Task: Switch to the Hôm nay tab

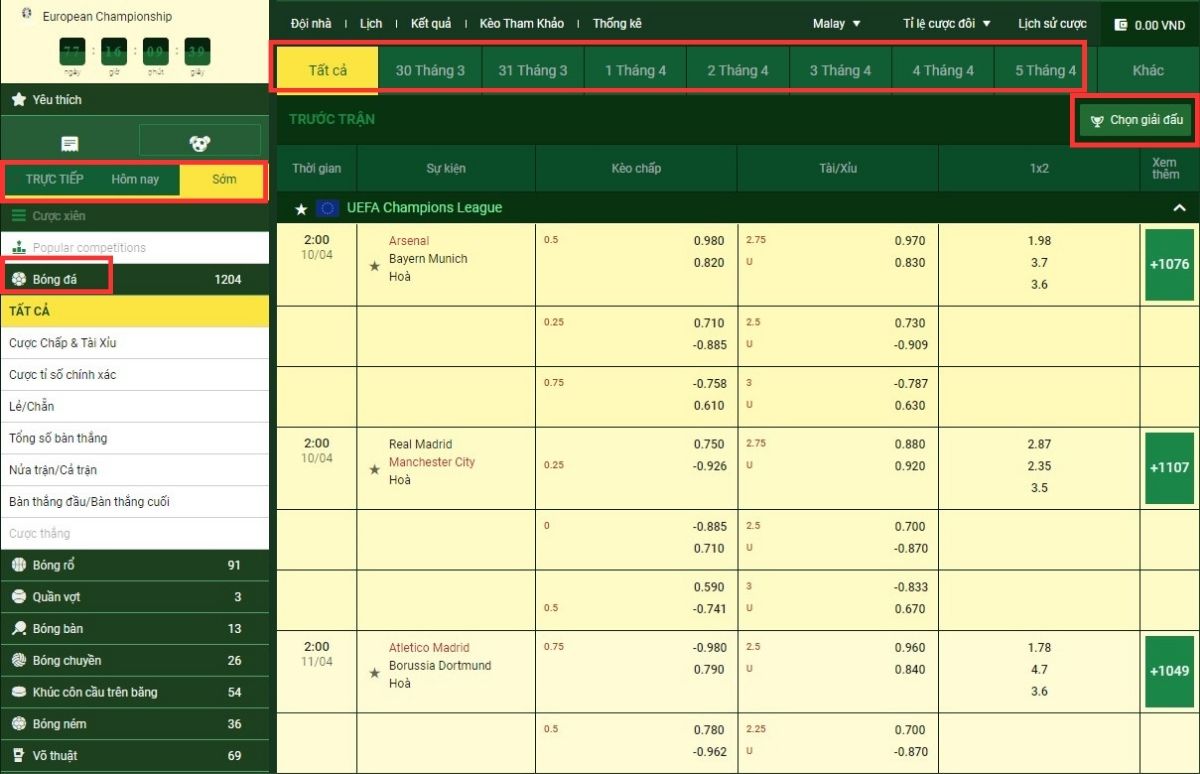Action: click(135, 180)
